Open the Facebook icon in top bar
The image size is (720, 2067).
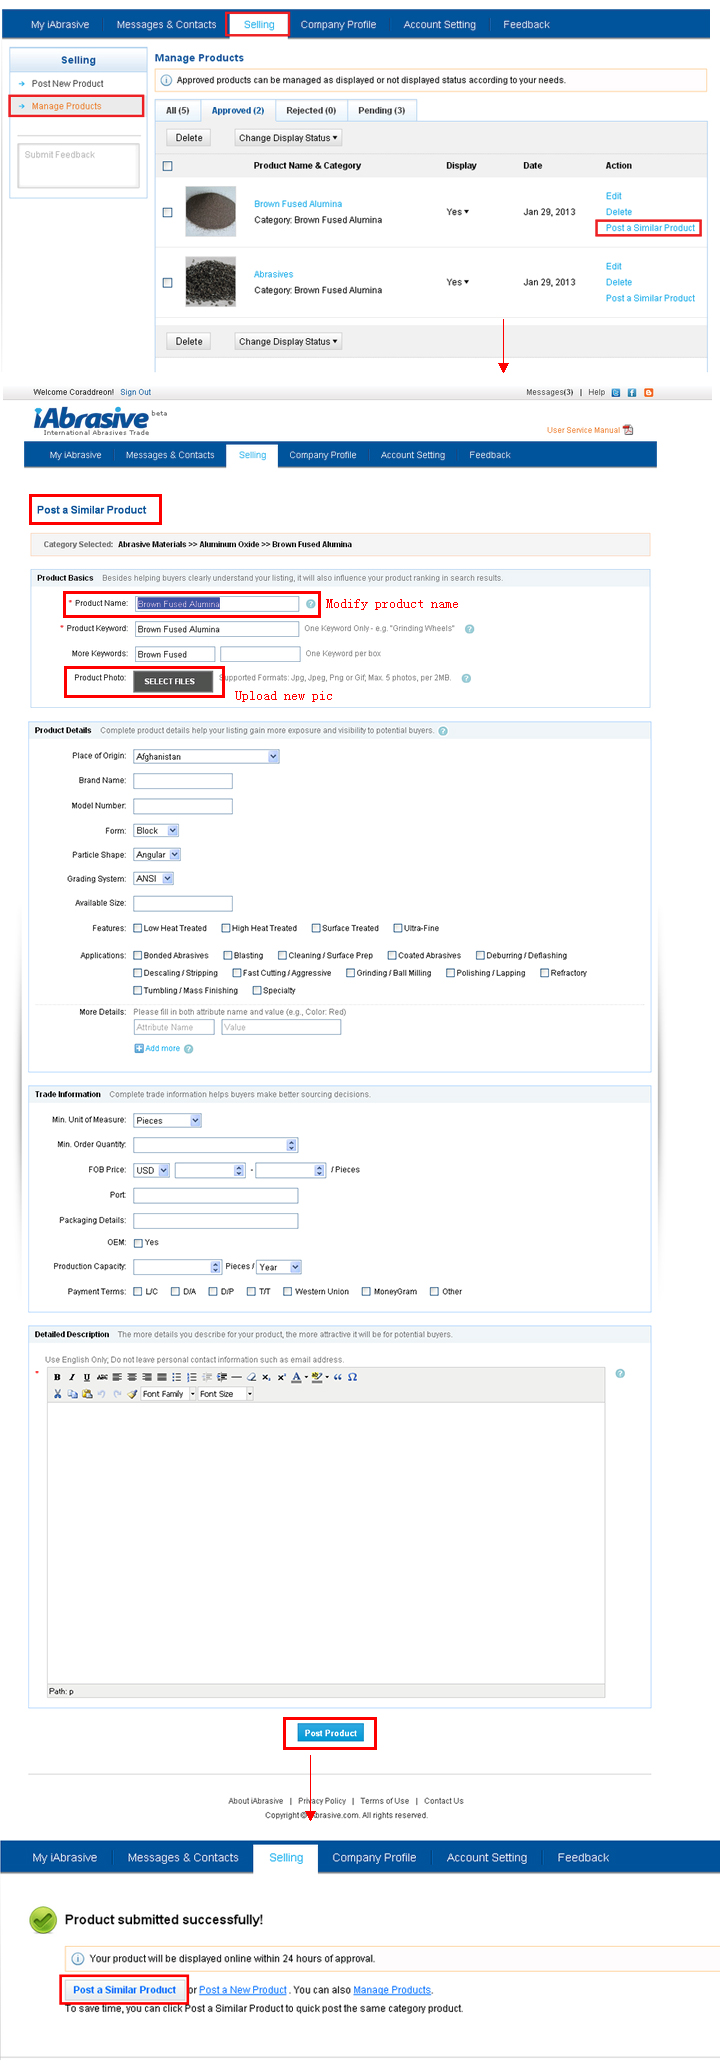[632, 393]
